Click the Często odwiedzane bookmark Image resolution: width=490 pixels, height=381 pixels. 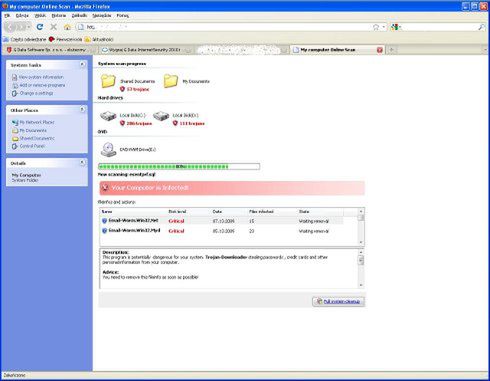coord(25,39)
